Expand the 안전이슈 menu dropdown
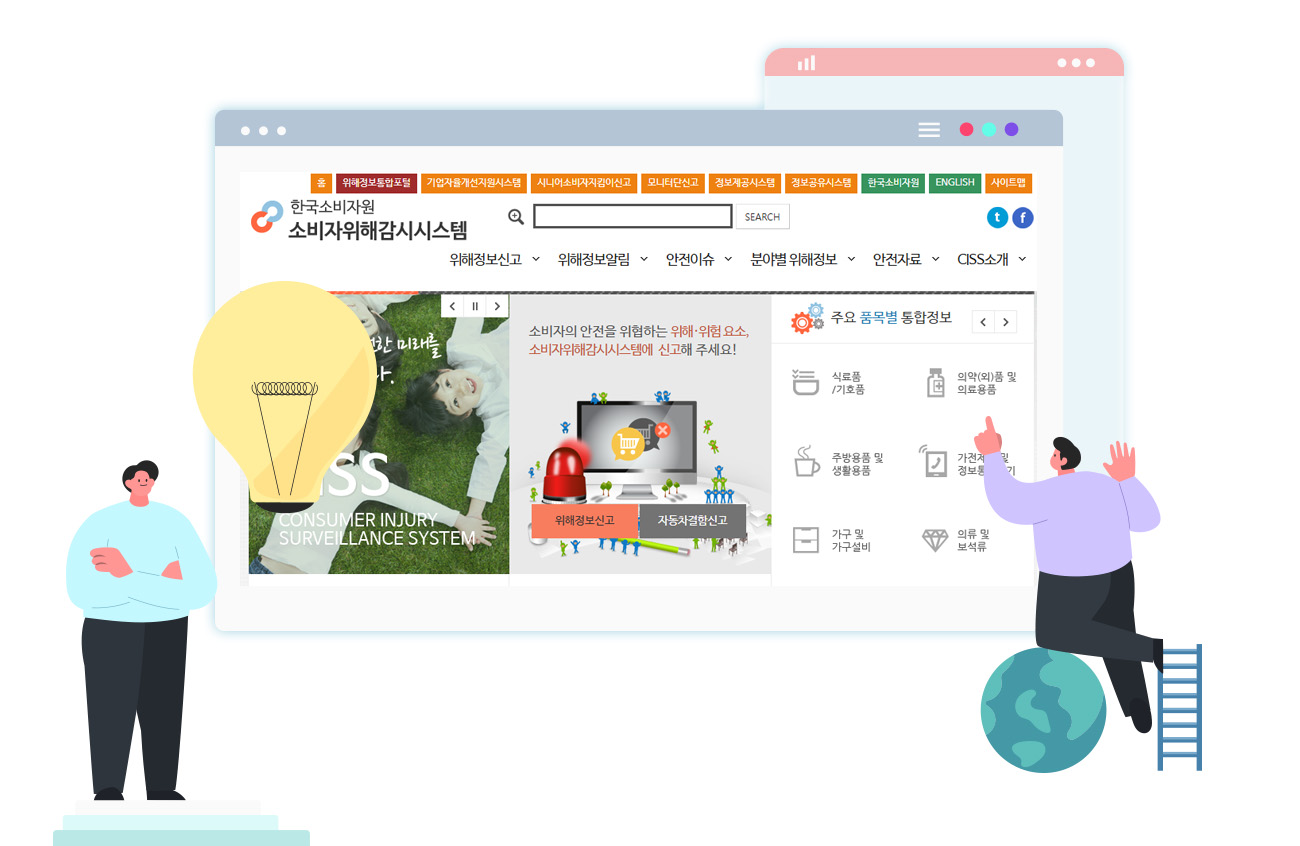1300x846 pixels. click(x=699, y=259)
